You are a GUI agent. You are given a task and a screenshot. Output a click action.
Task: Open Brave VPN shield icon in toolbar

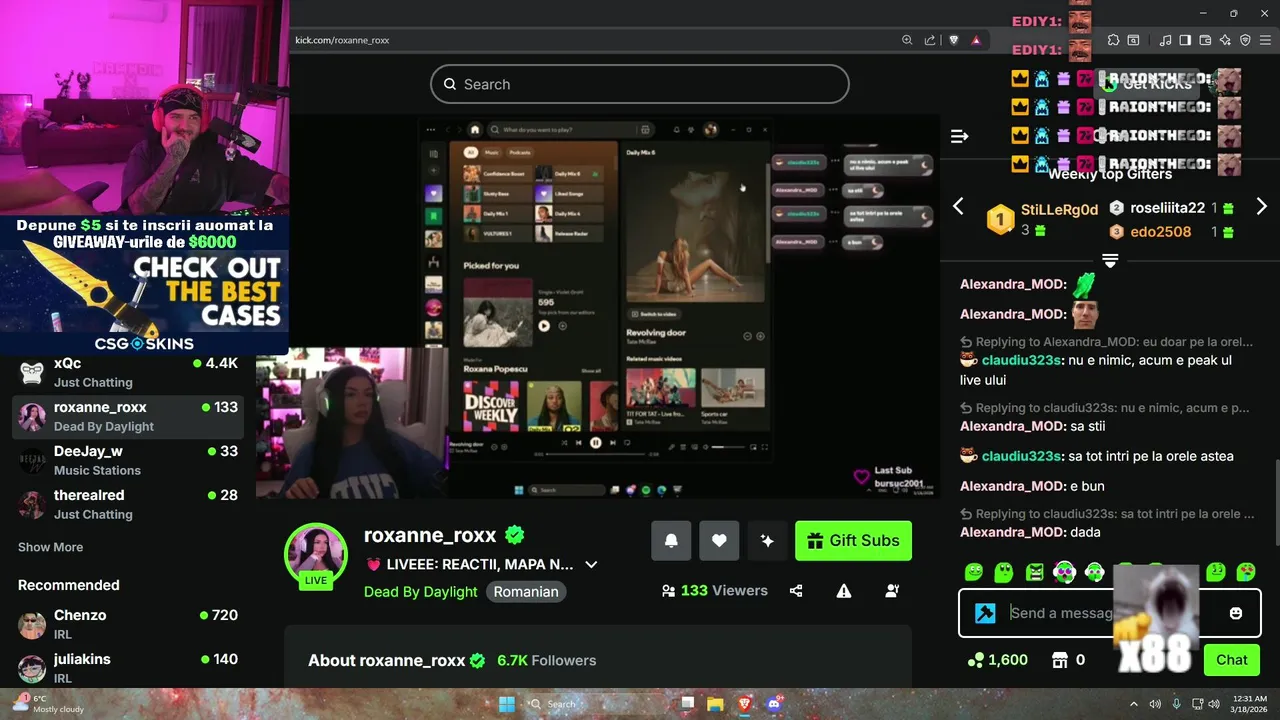click(1245, 40)
